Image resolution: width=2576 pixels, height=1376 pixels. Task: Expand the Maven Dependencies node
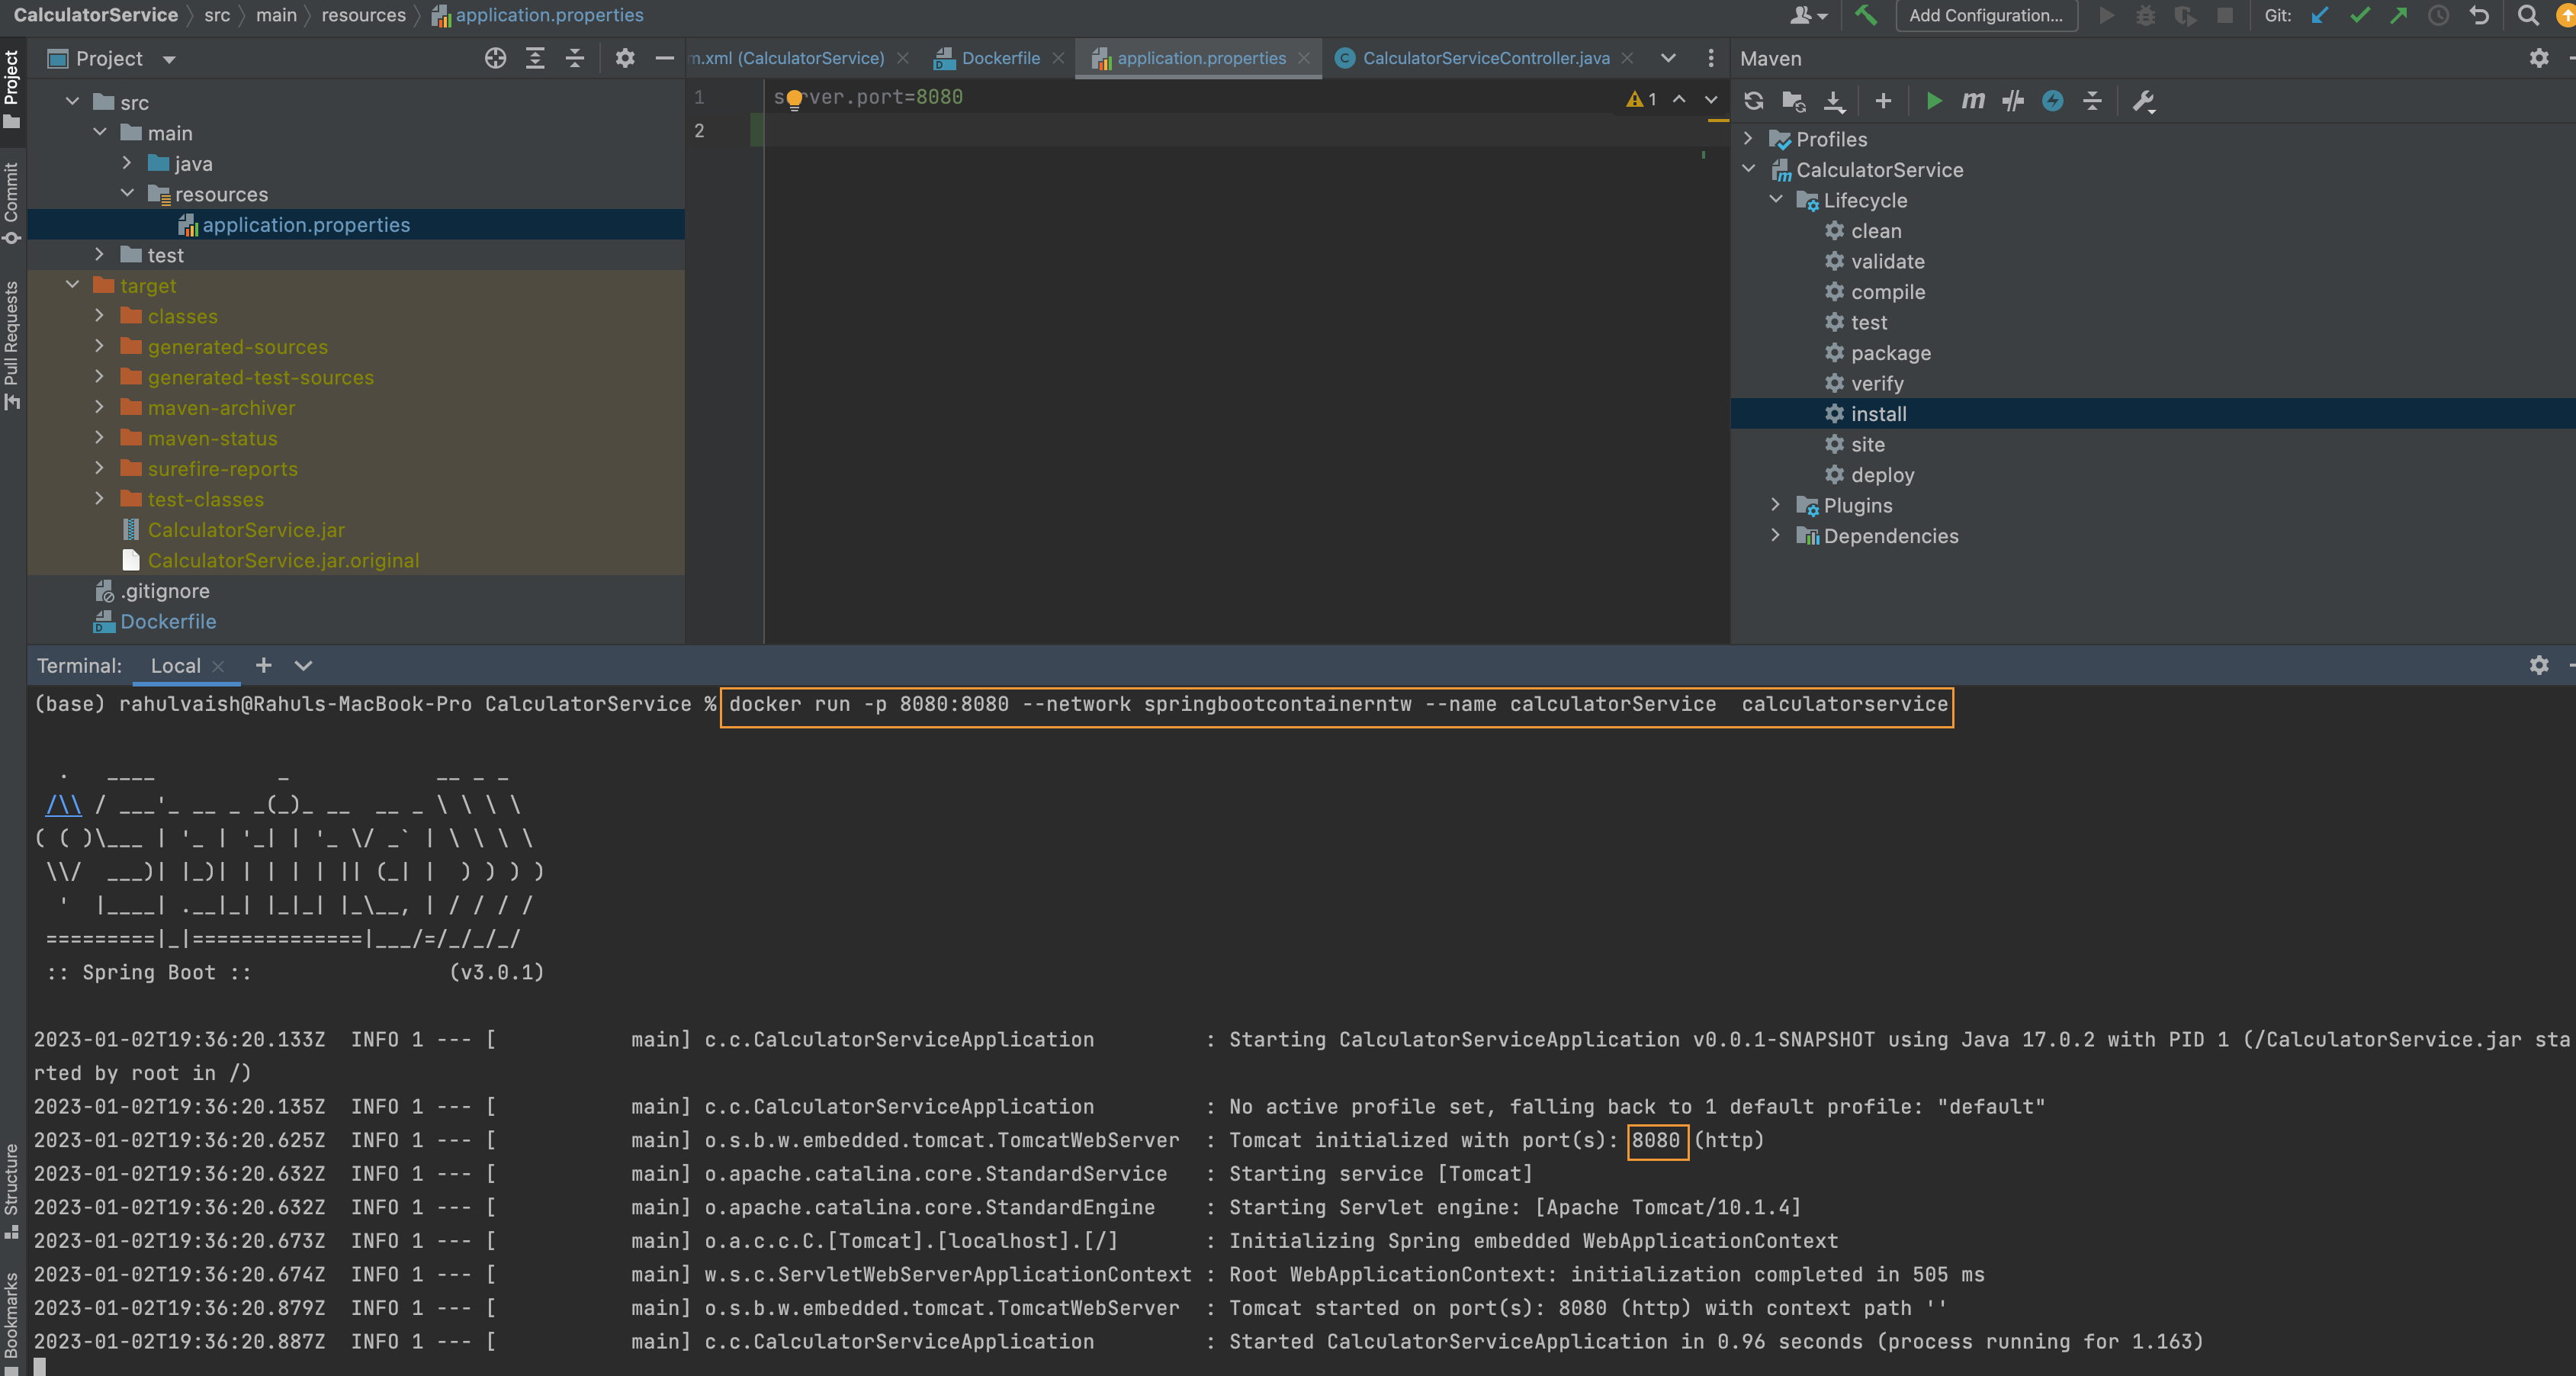tap(1776, 536)
